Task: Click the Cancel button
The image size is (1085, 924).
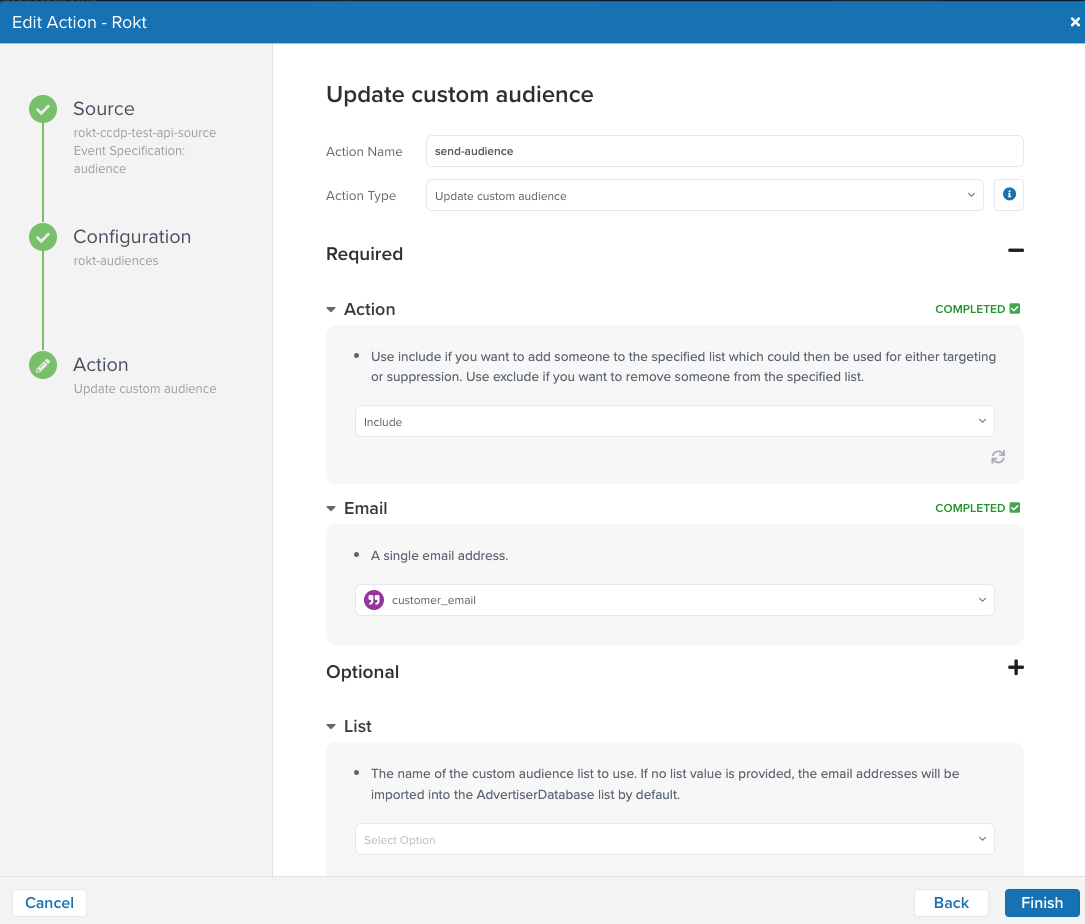Action: point(49,903)
